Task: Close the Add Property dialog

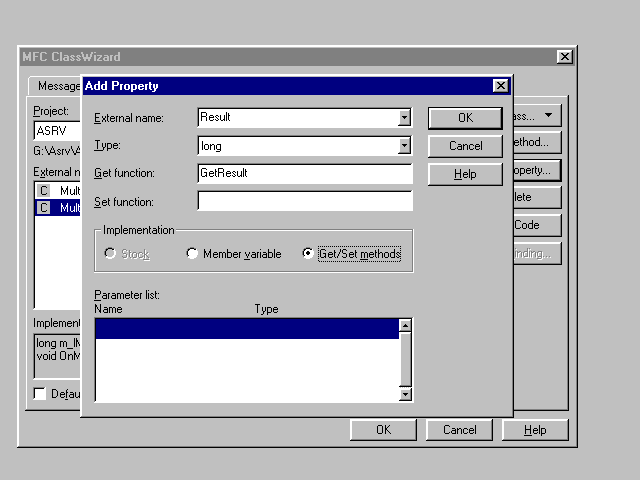Action: [x=500, y=86]
